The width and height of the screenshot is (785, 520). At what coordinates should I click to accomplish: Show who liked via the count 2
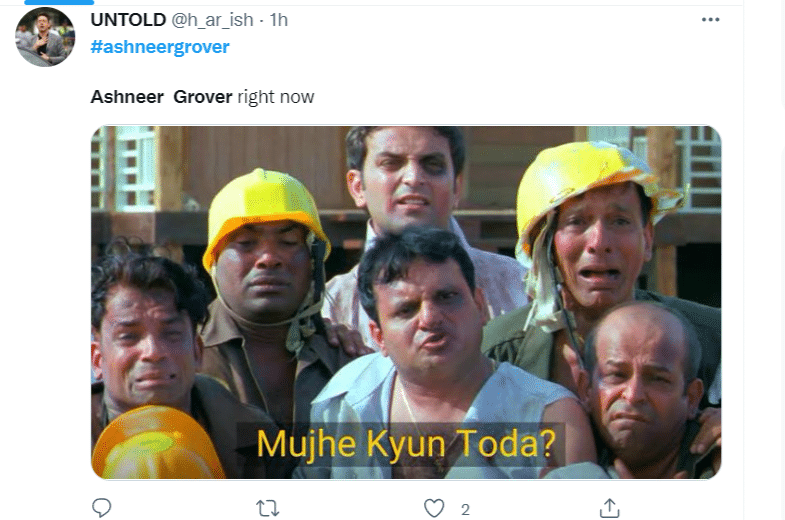[x=465, y=509]
